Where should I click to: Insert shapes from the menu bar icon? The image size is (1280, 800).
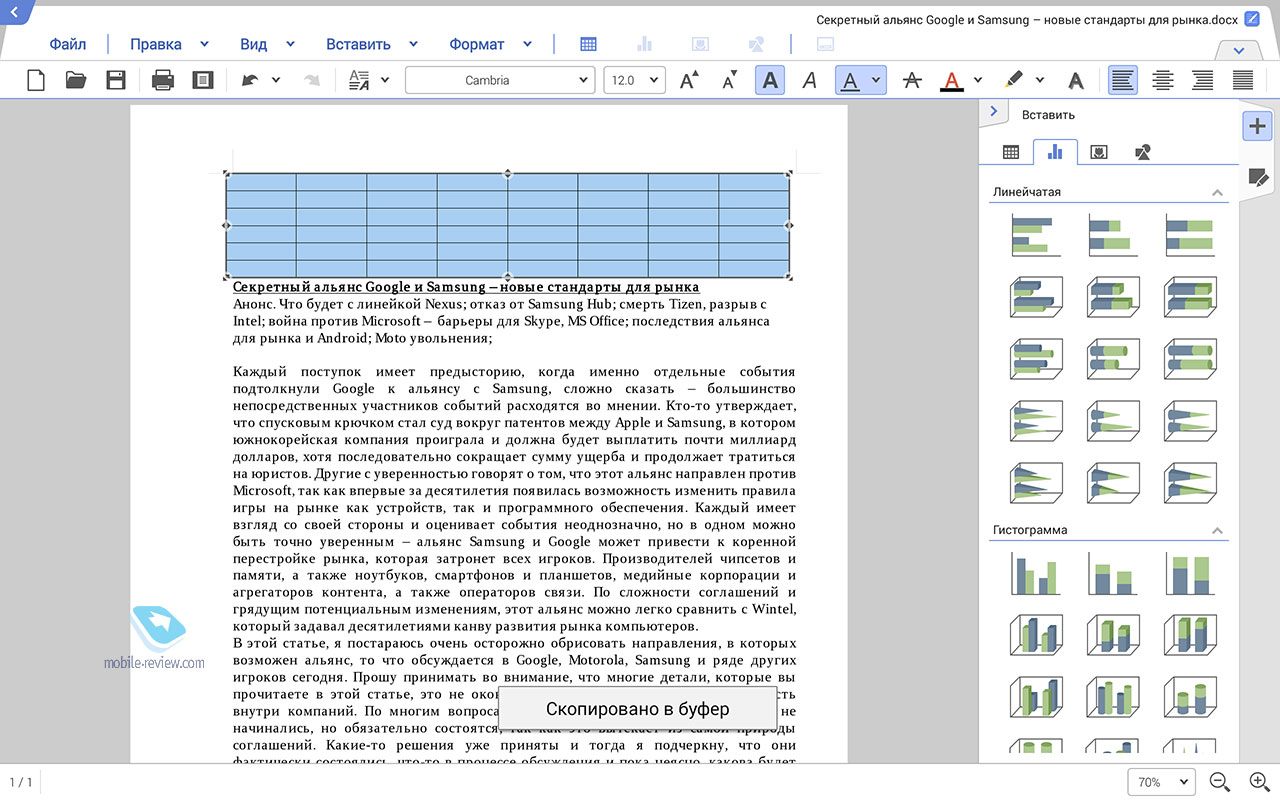[757, 44]
